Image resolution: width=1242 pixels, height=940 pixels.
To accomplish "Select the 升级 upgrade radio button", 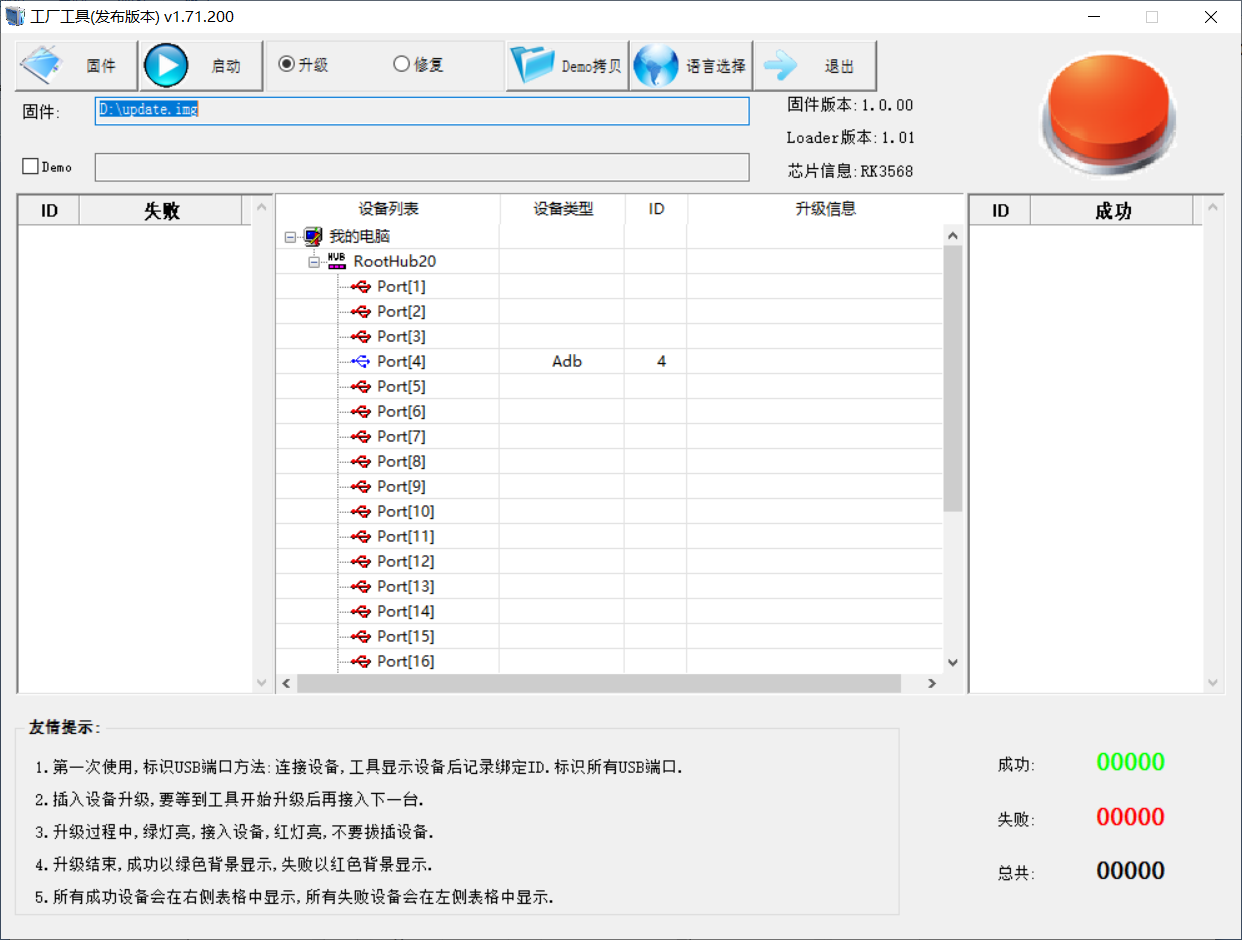I will pos(287,64).
